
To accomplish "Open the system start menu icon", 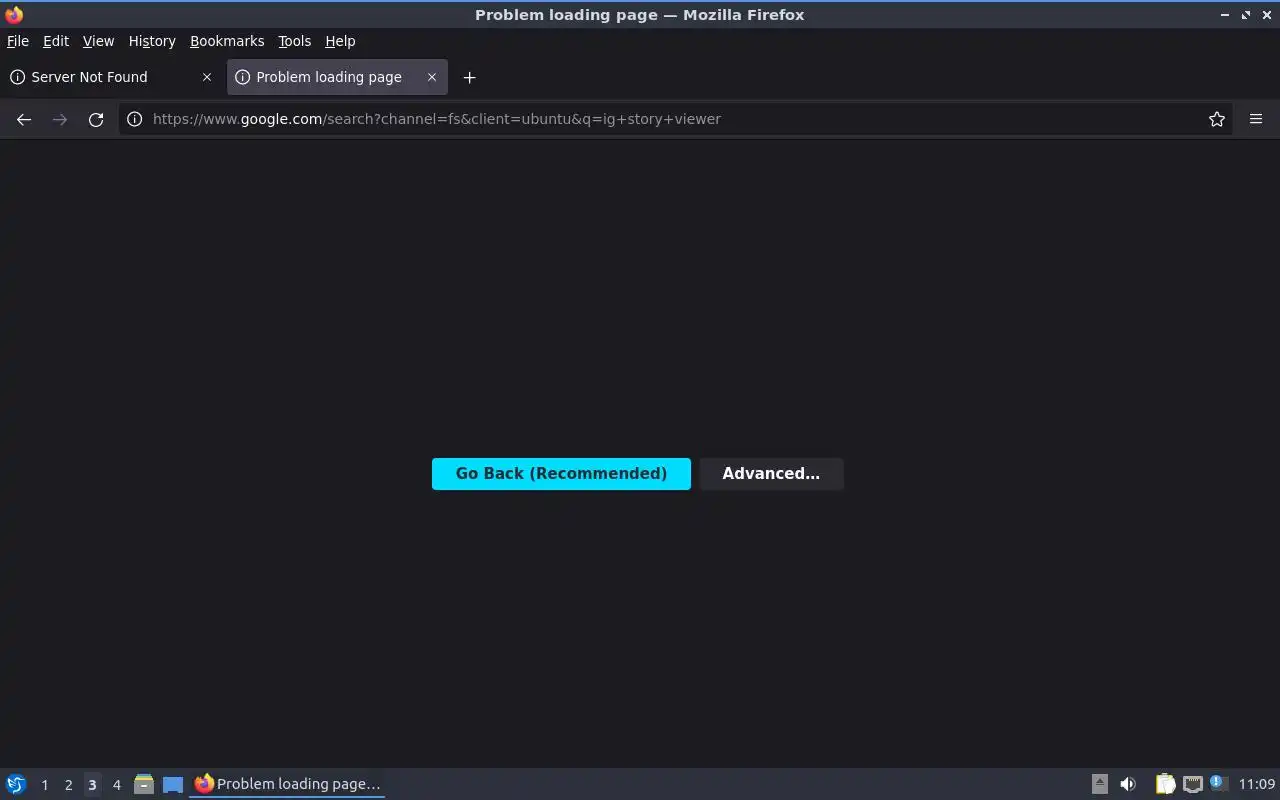I will [x=16, y=784].
